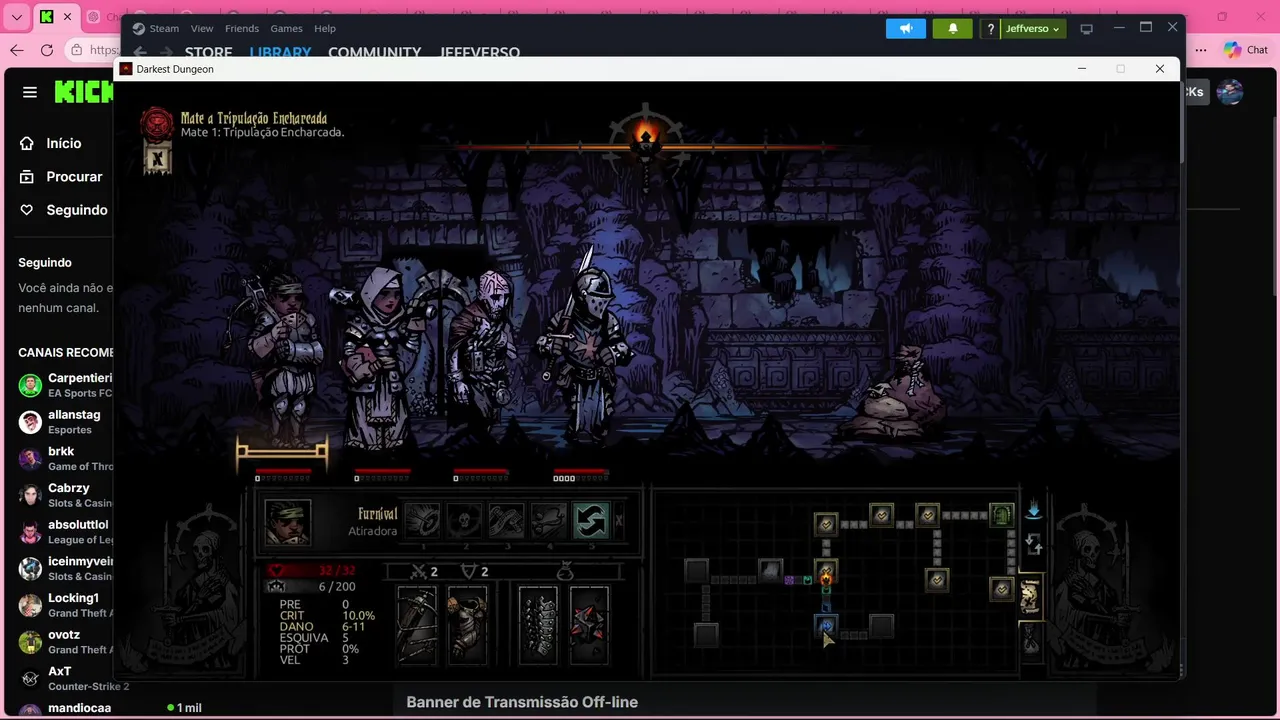Screen dimensions: 1280x720
Task: Click the CRIT 10.0% stat
Action: click(x=327, y=616)
